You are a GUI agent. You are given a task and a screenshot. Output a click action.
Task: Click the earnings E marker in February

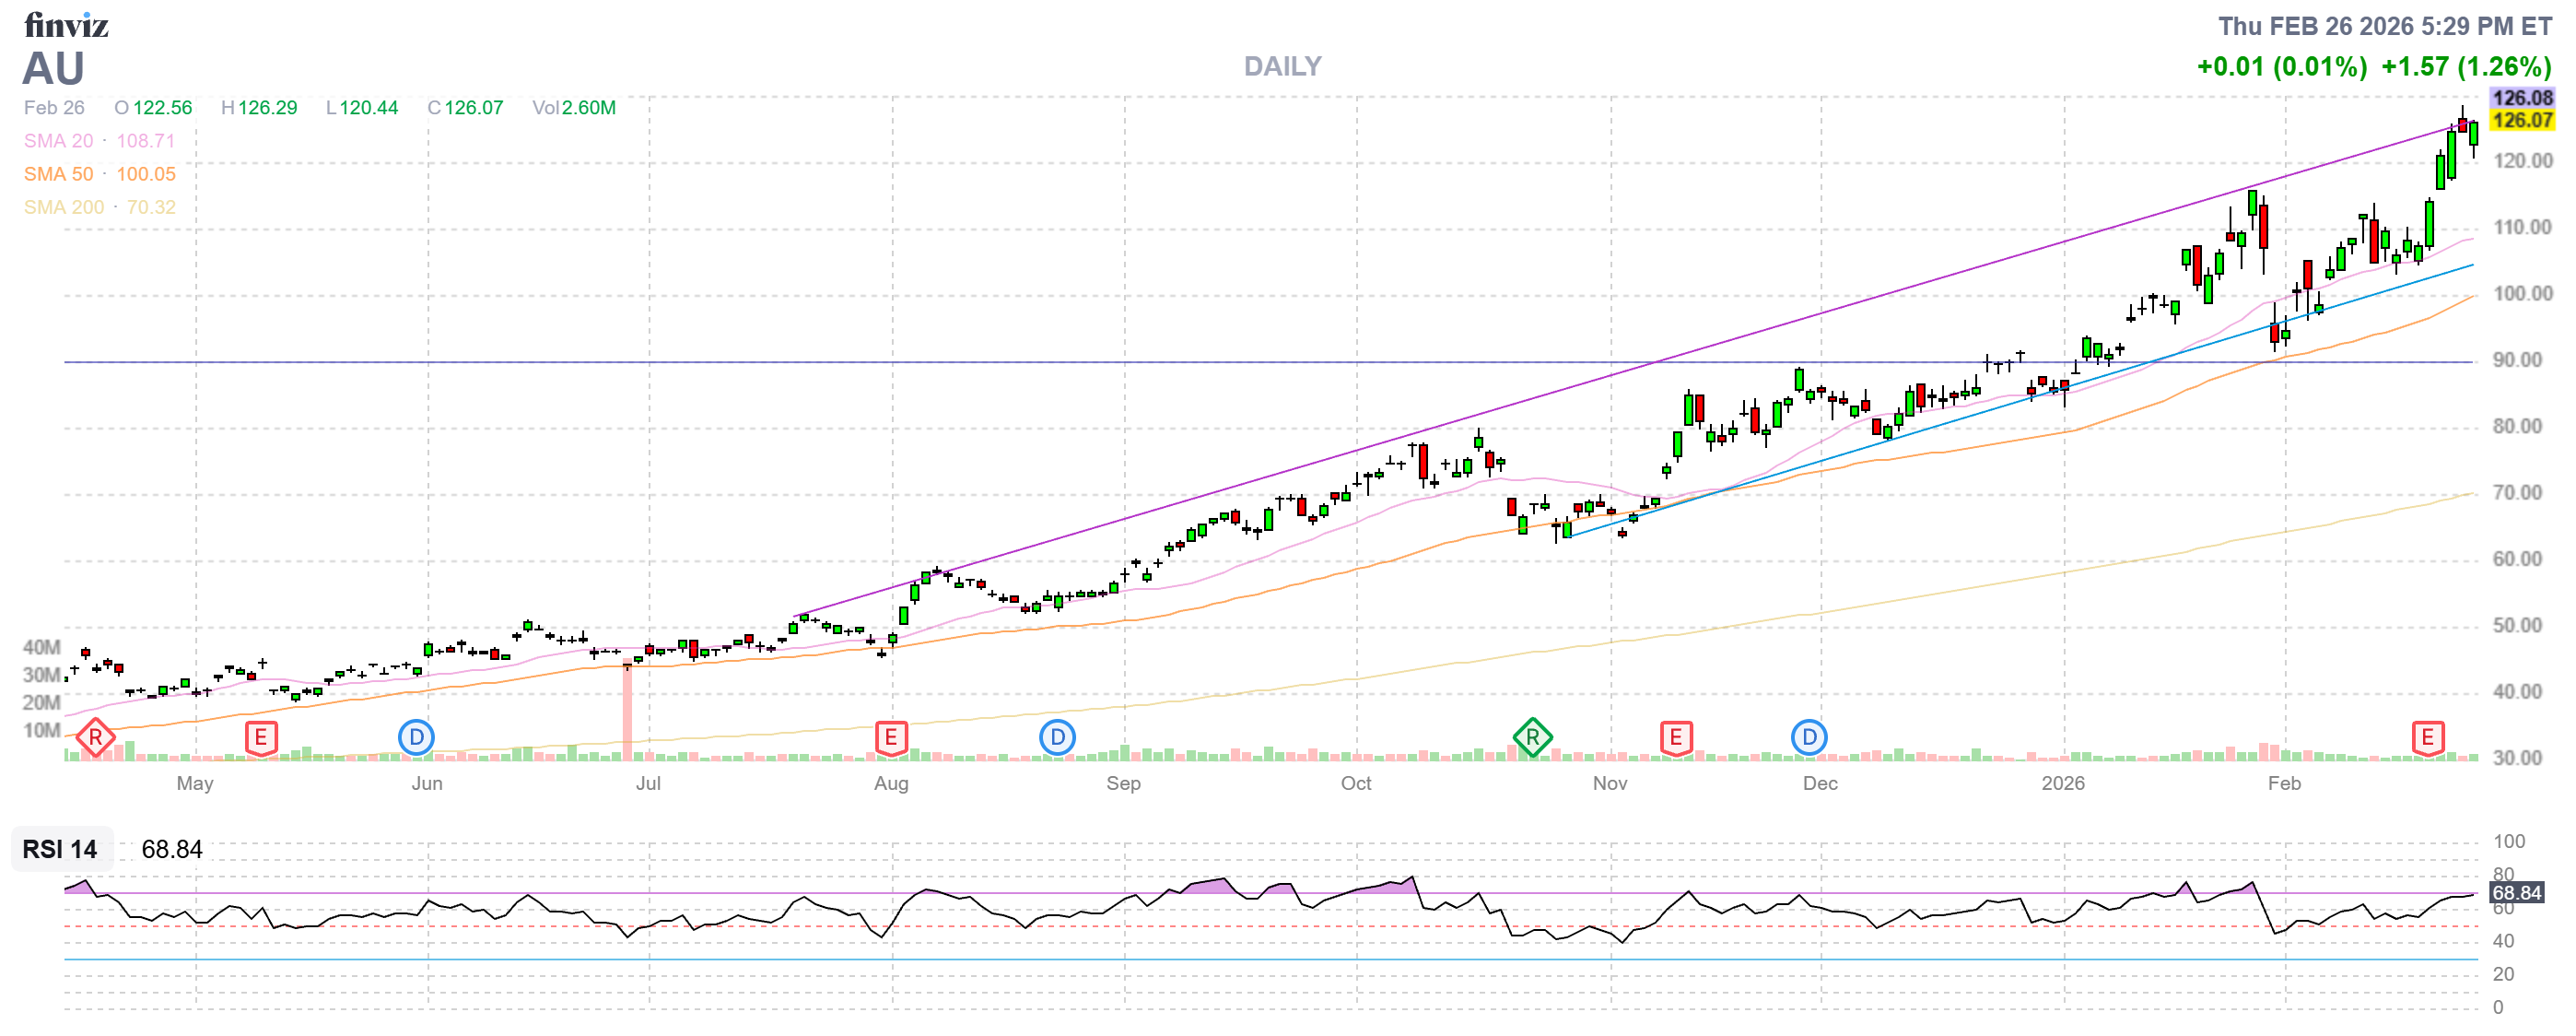click(x=2427, y=739)
